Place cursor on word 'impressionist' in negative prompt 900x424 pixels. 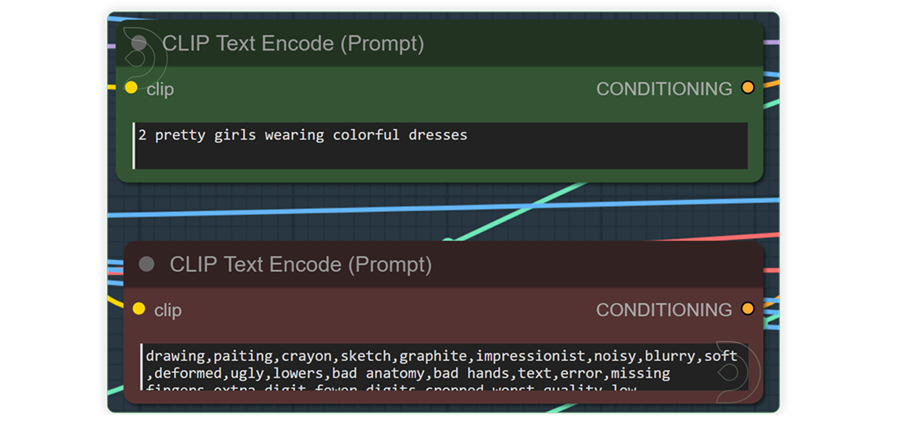pos(531,356)
